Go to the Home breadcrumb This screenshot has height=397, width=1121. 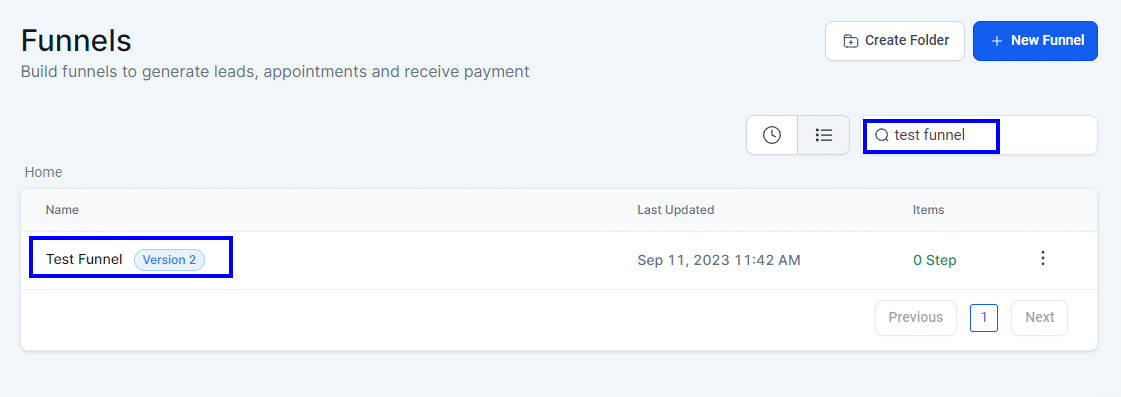43,172
